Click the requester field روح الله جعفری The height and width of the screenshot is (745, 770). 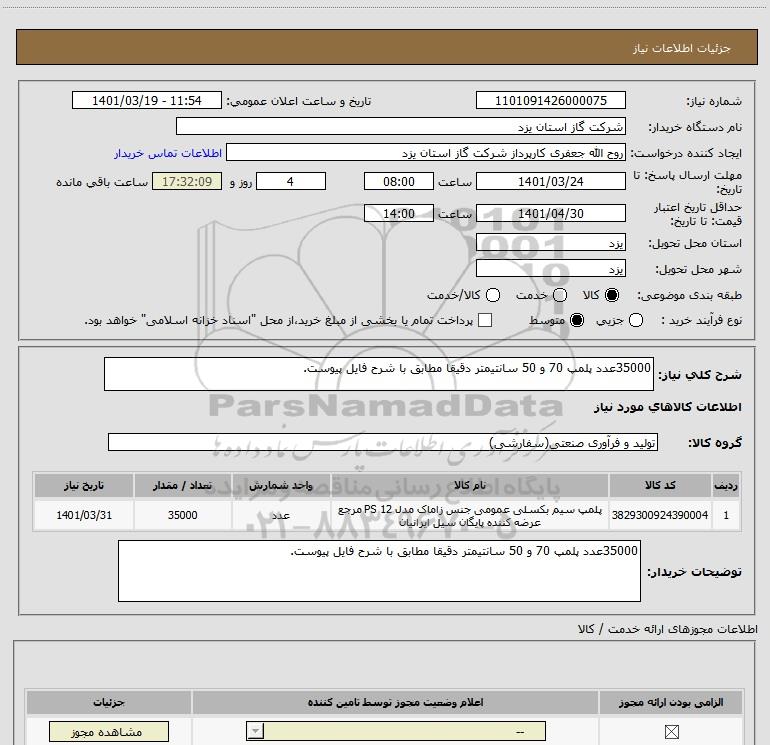click(x=426, y=153)
